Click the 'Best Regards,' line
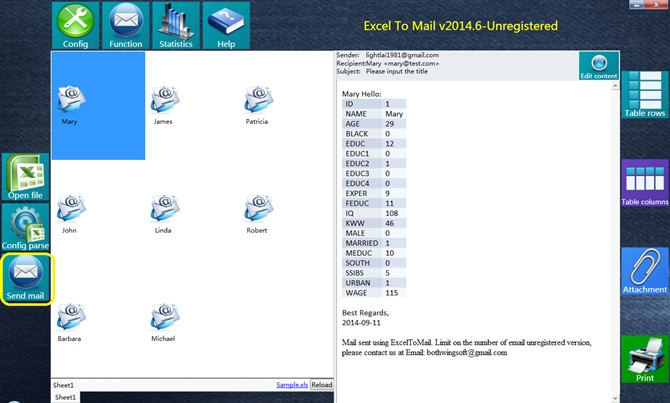 [365, 313]
